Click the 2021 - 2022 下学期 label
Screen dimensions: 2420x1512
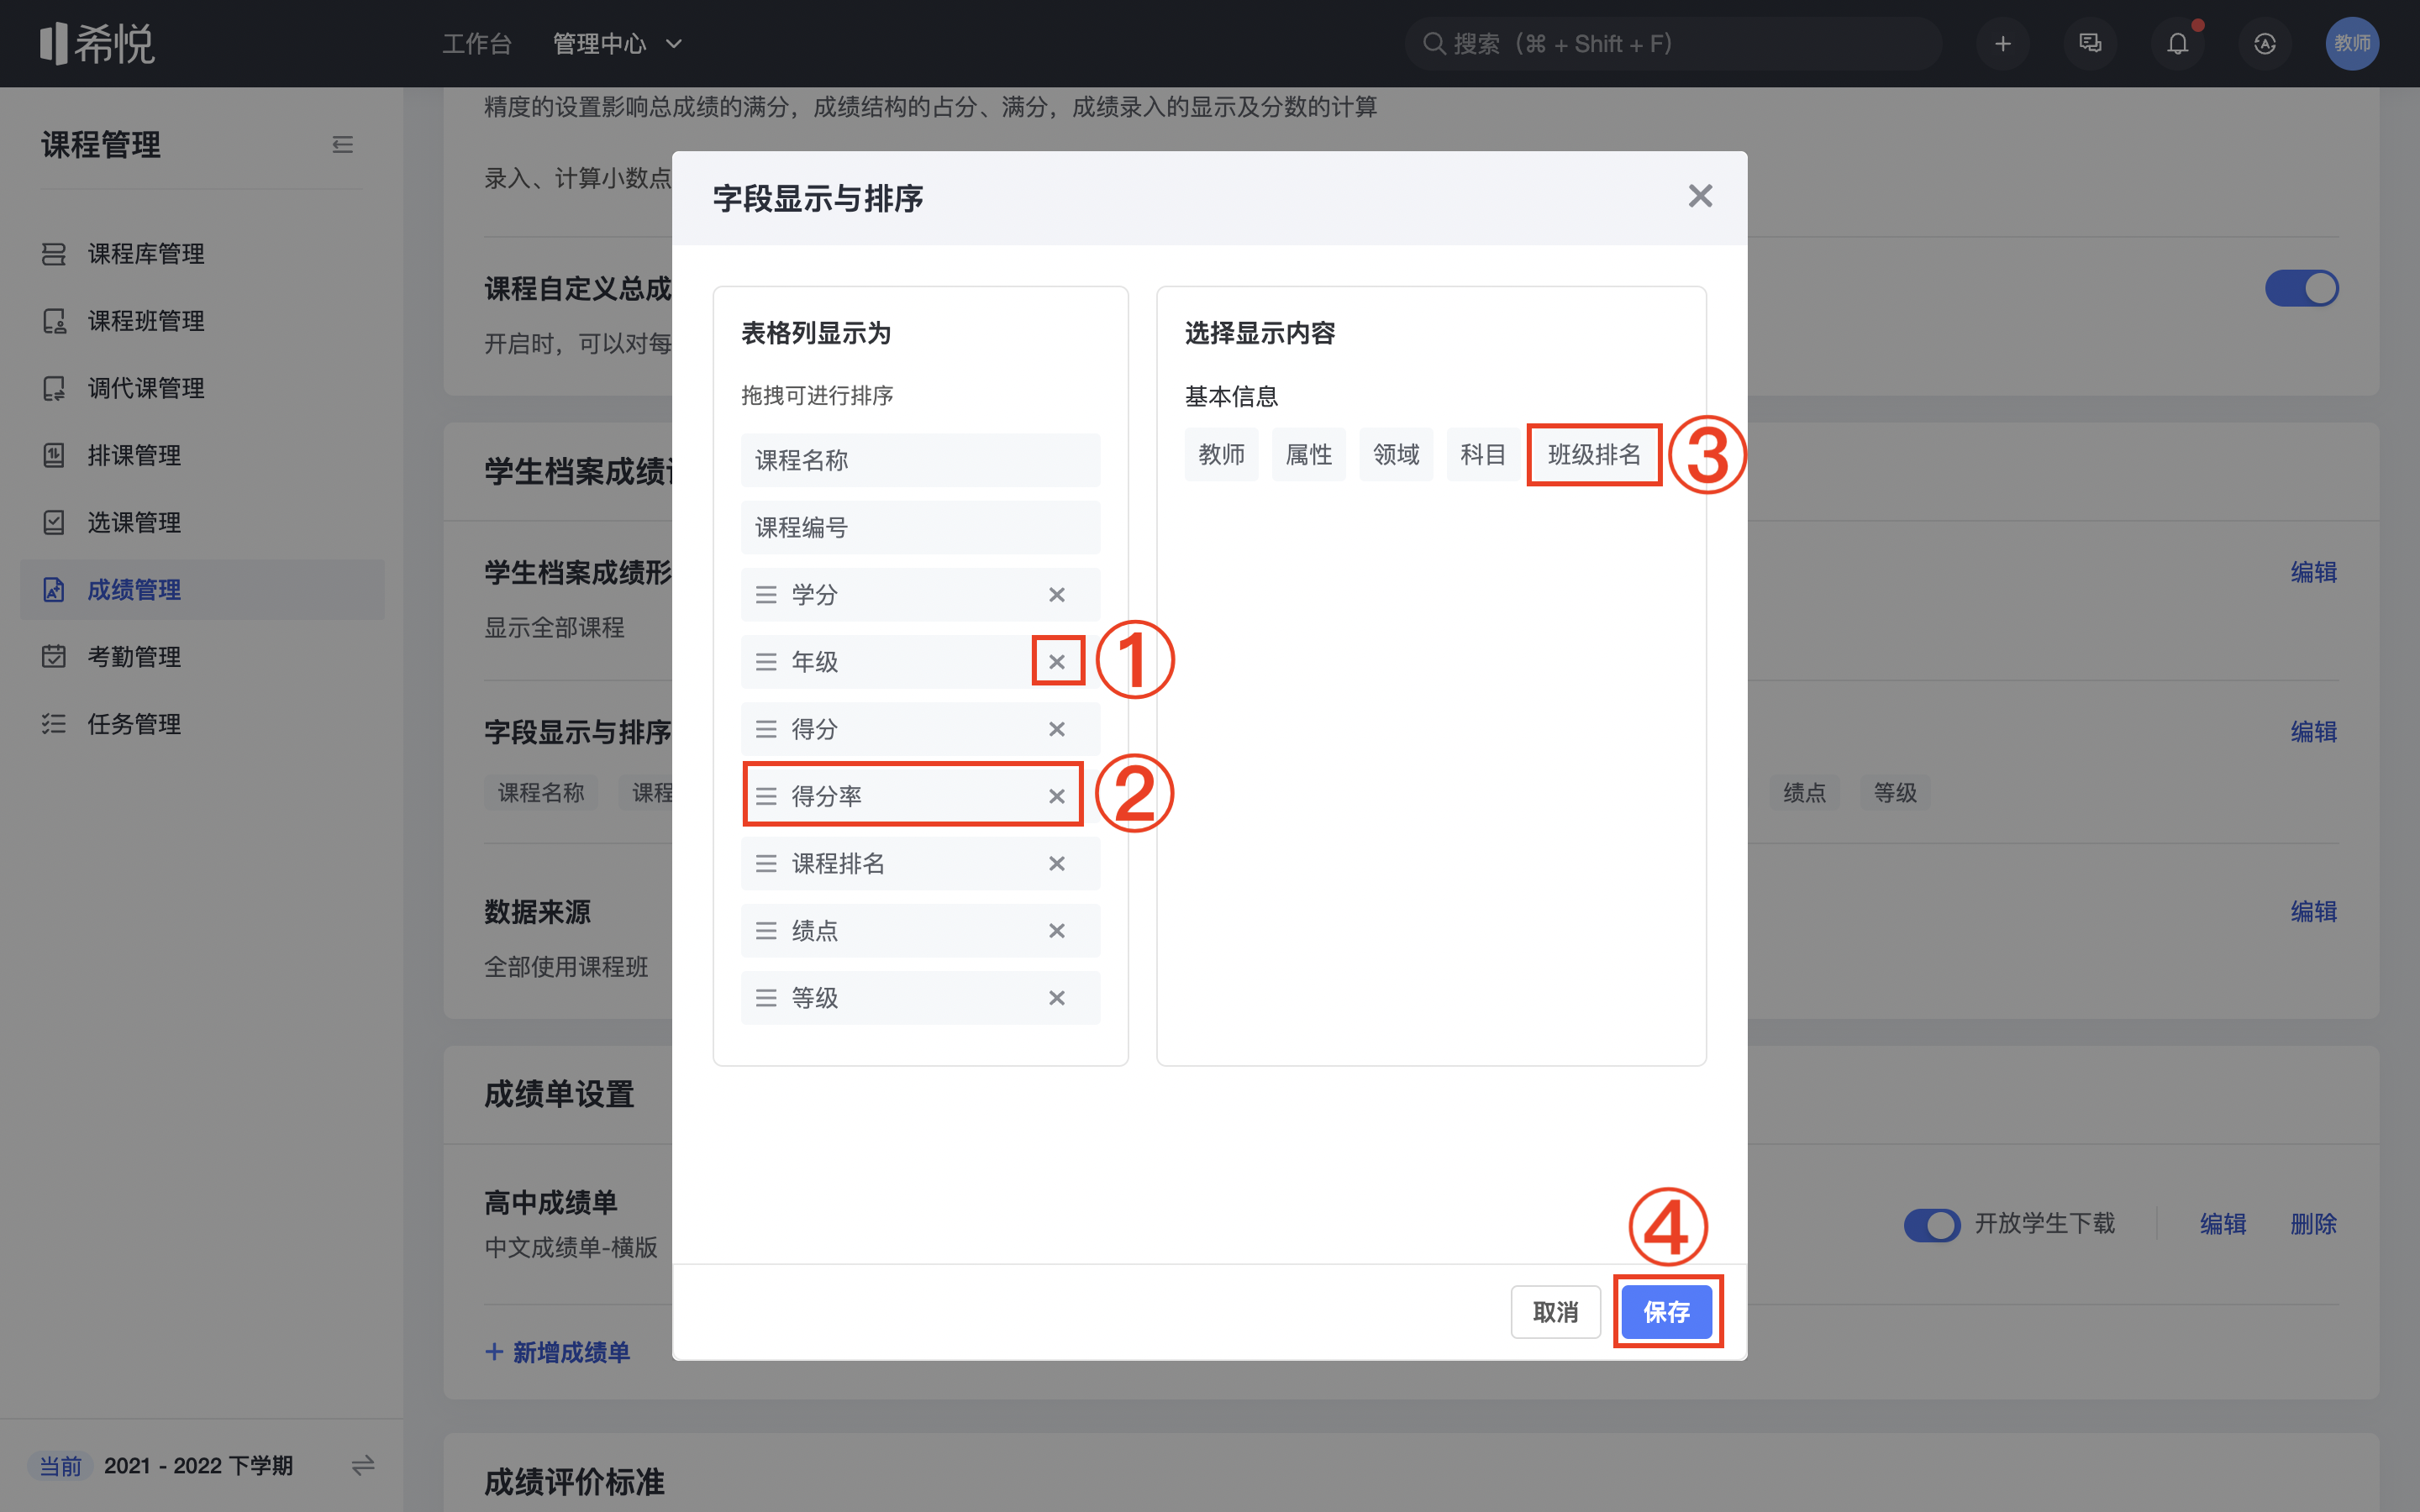[198, 1466]
